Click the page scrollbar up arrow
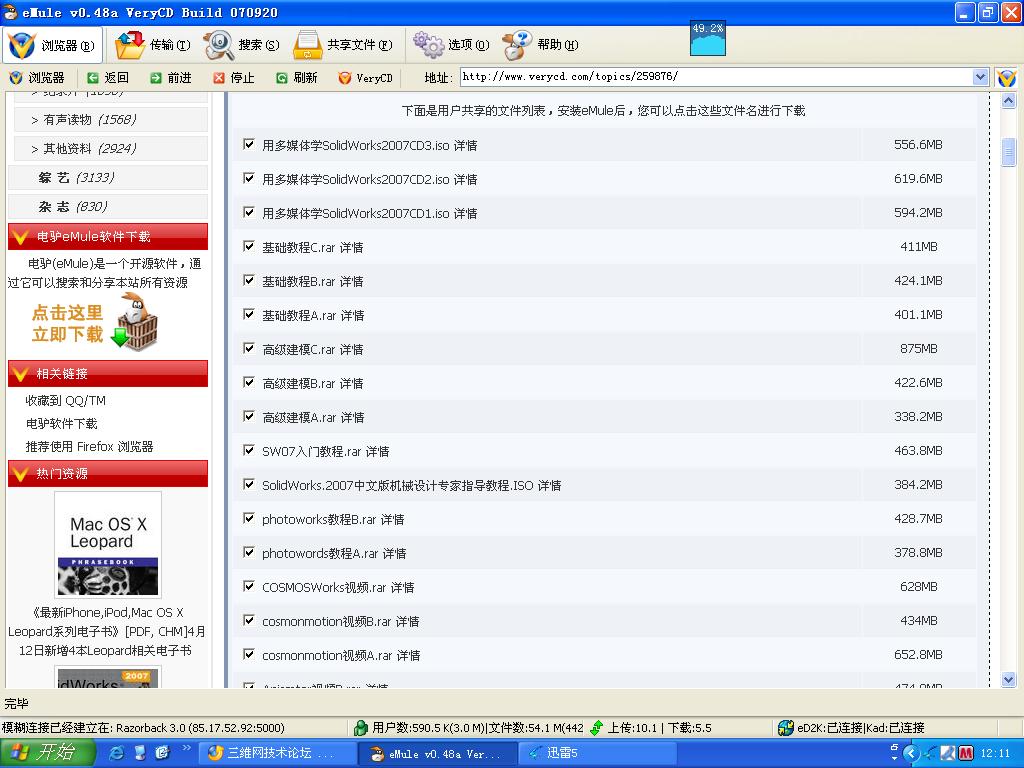The image size is (1024, 768). [x=1008, y=101]
